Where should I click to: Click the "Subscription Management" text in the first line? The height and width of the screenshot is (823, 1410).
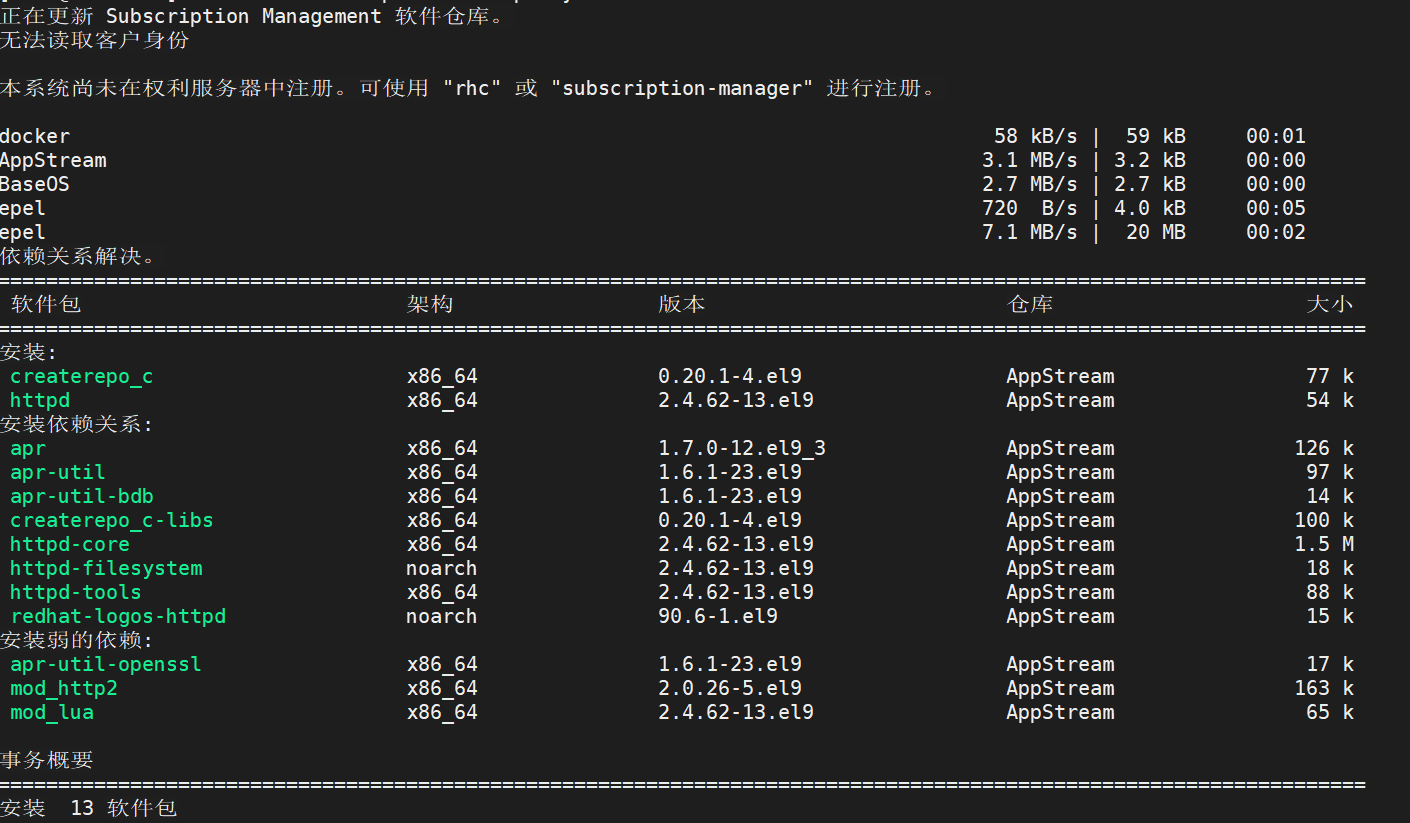click(x=244, y=17)
